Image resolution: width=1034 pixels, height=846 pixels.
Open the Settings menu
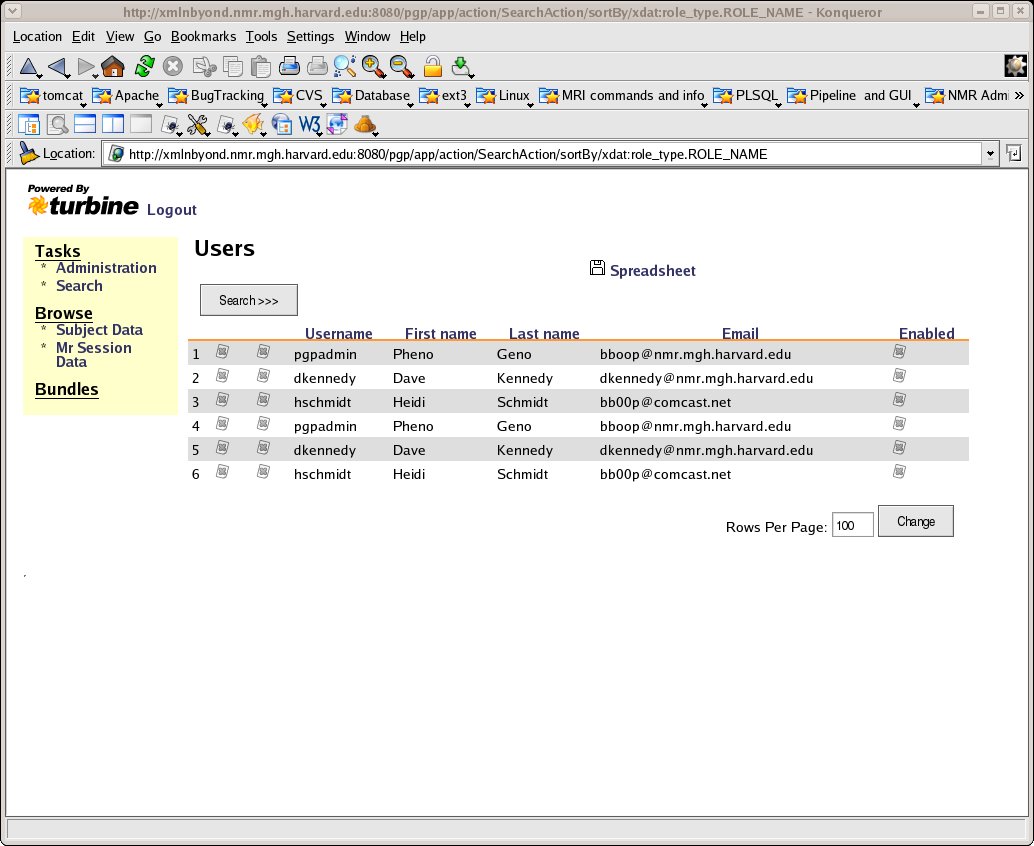[x=310, y=36]
